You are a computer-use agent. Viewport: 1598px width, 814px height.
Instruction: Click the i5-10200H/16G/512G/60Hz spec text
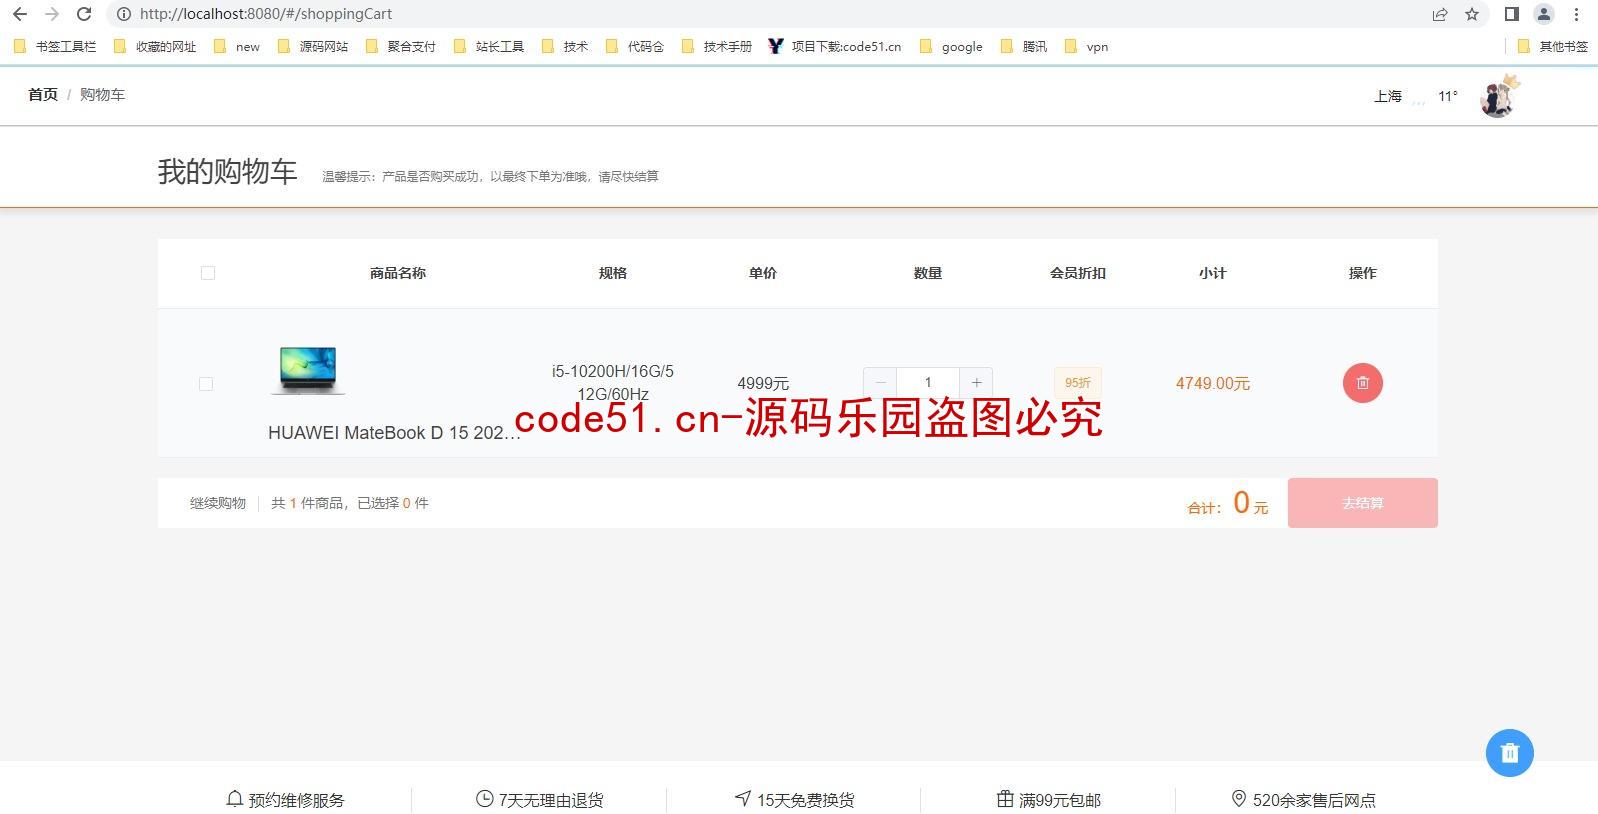pyautogui.click(x=613, y=383)
